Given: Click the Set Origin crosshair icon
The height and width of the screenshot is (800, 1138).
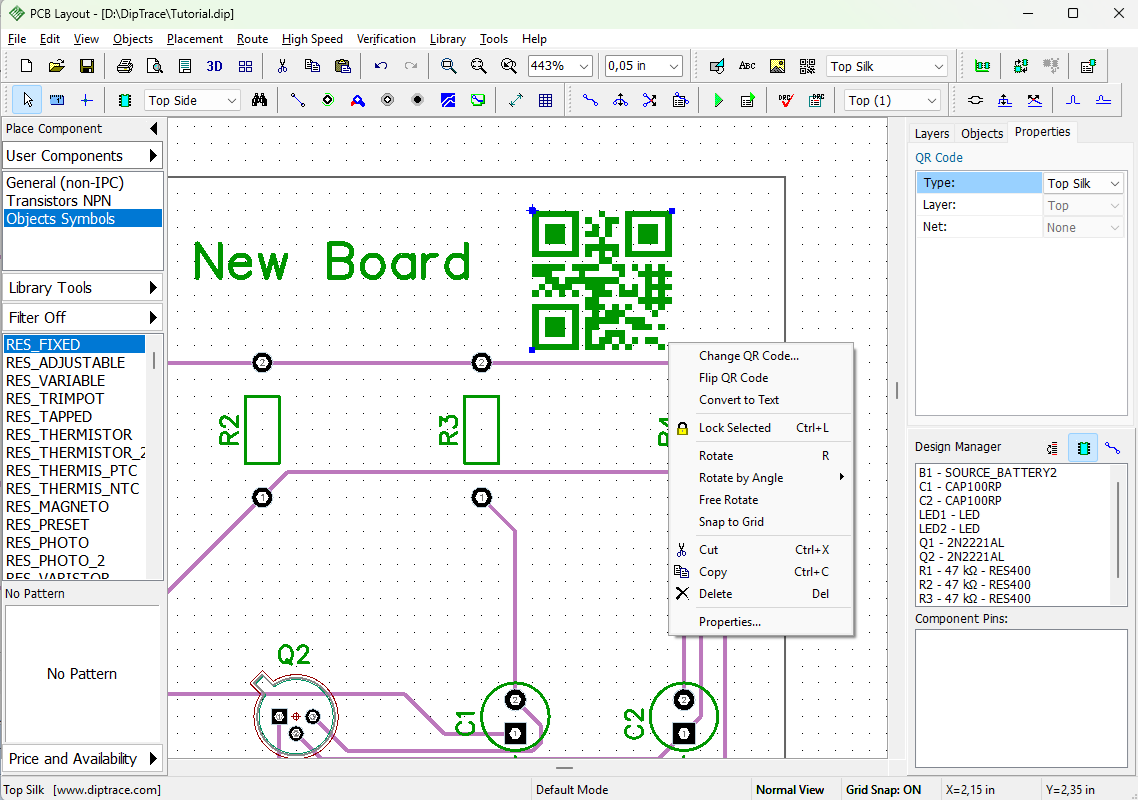Looking at the screenshot, I should coord(86,100).
